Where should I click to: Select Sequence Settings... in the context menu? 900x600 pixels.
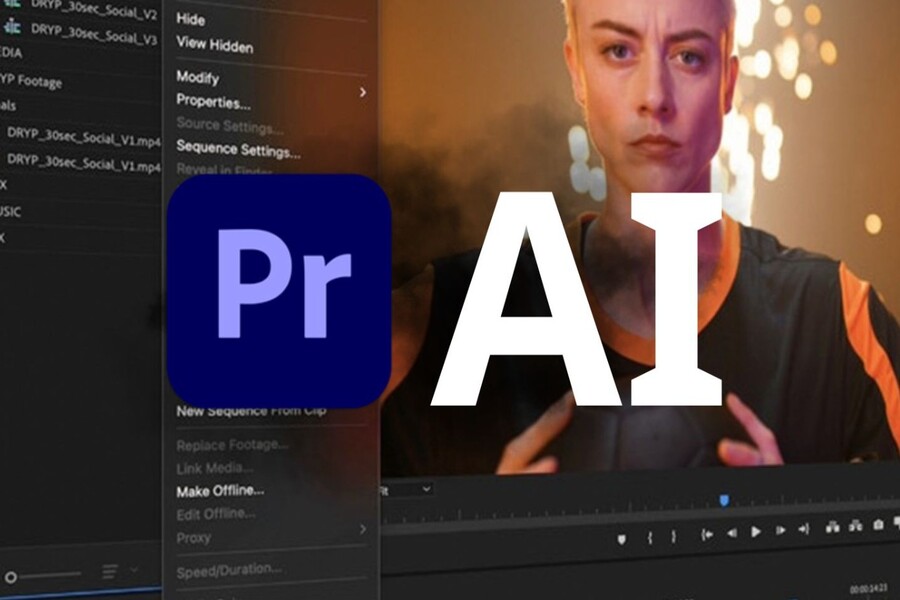click(x=238, y=151)
